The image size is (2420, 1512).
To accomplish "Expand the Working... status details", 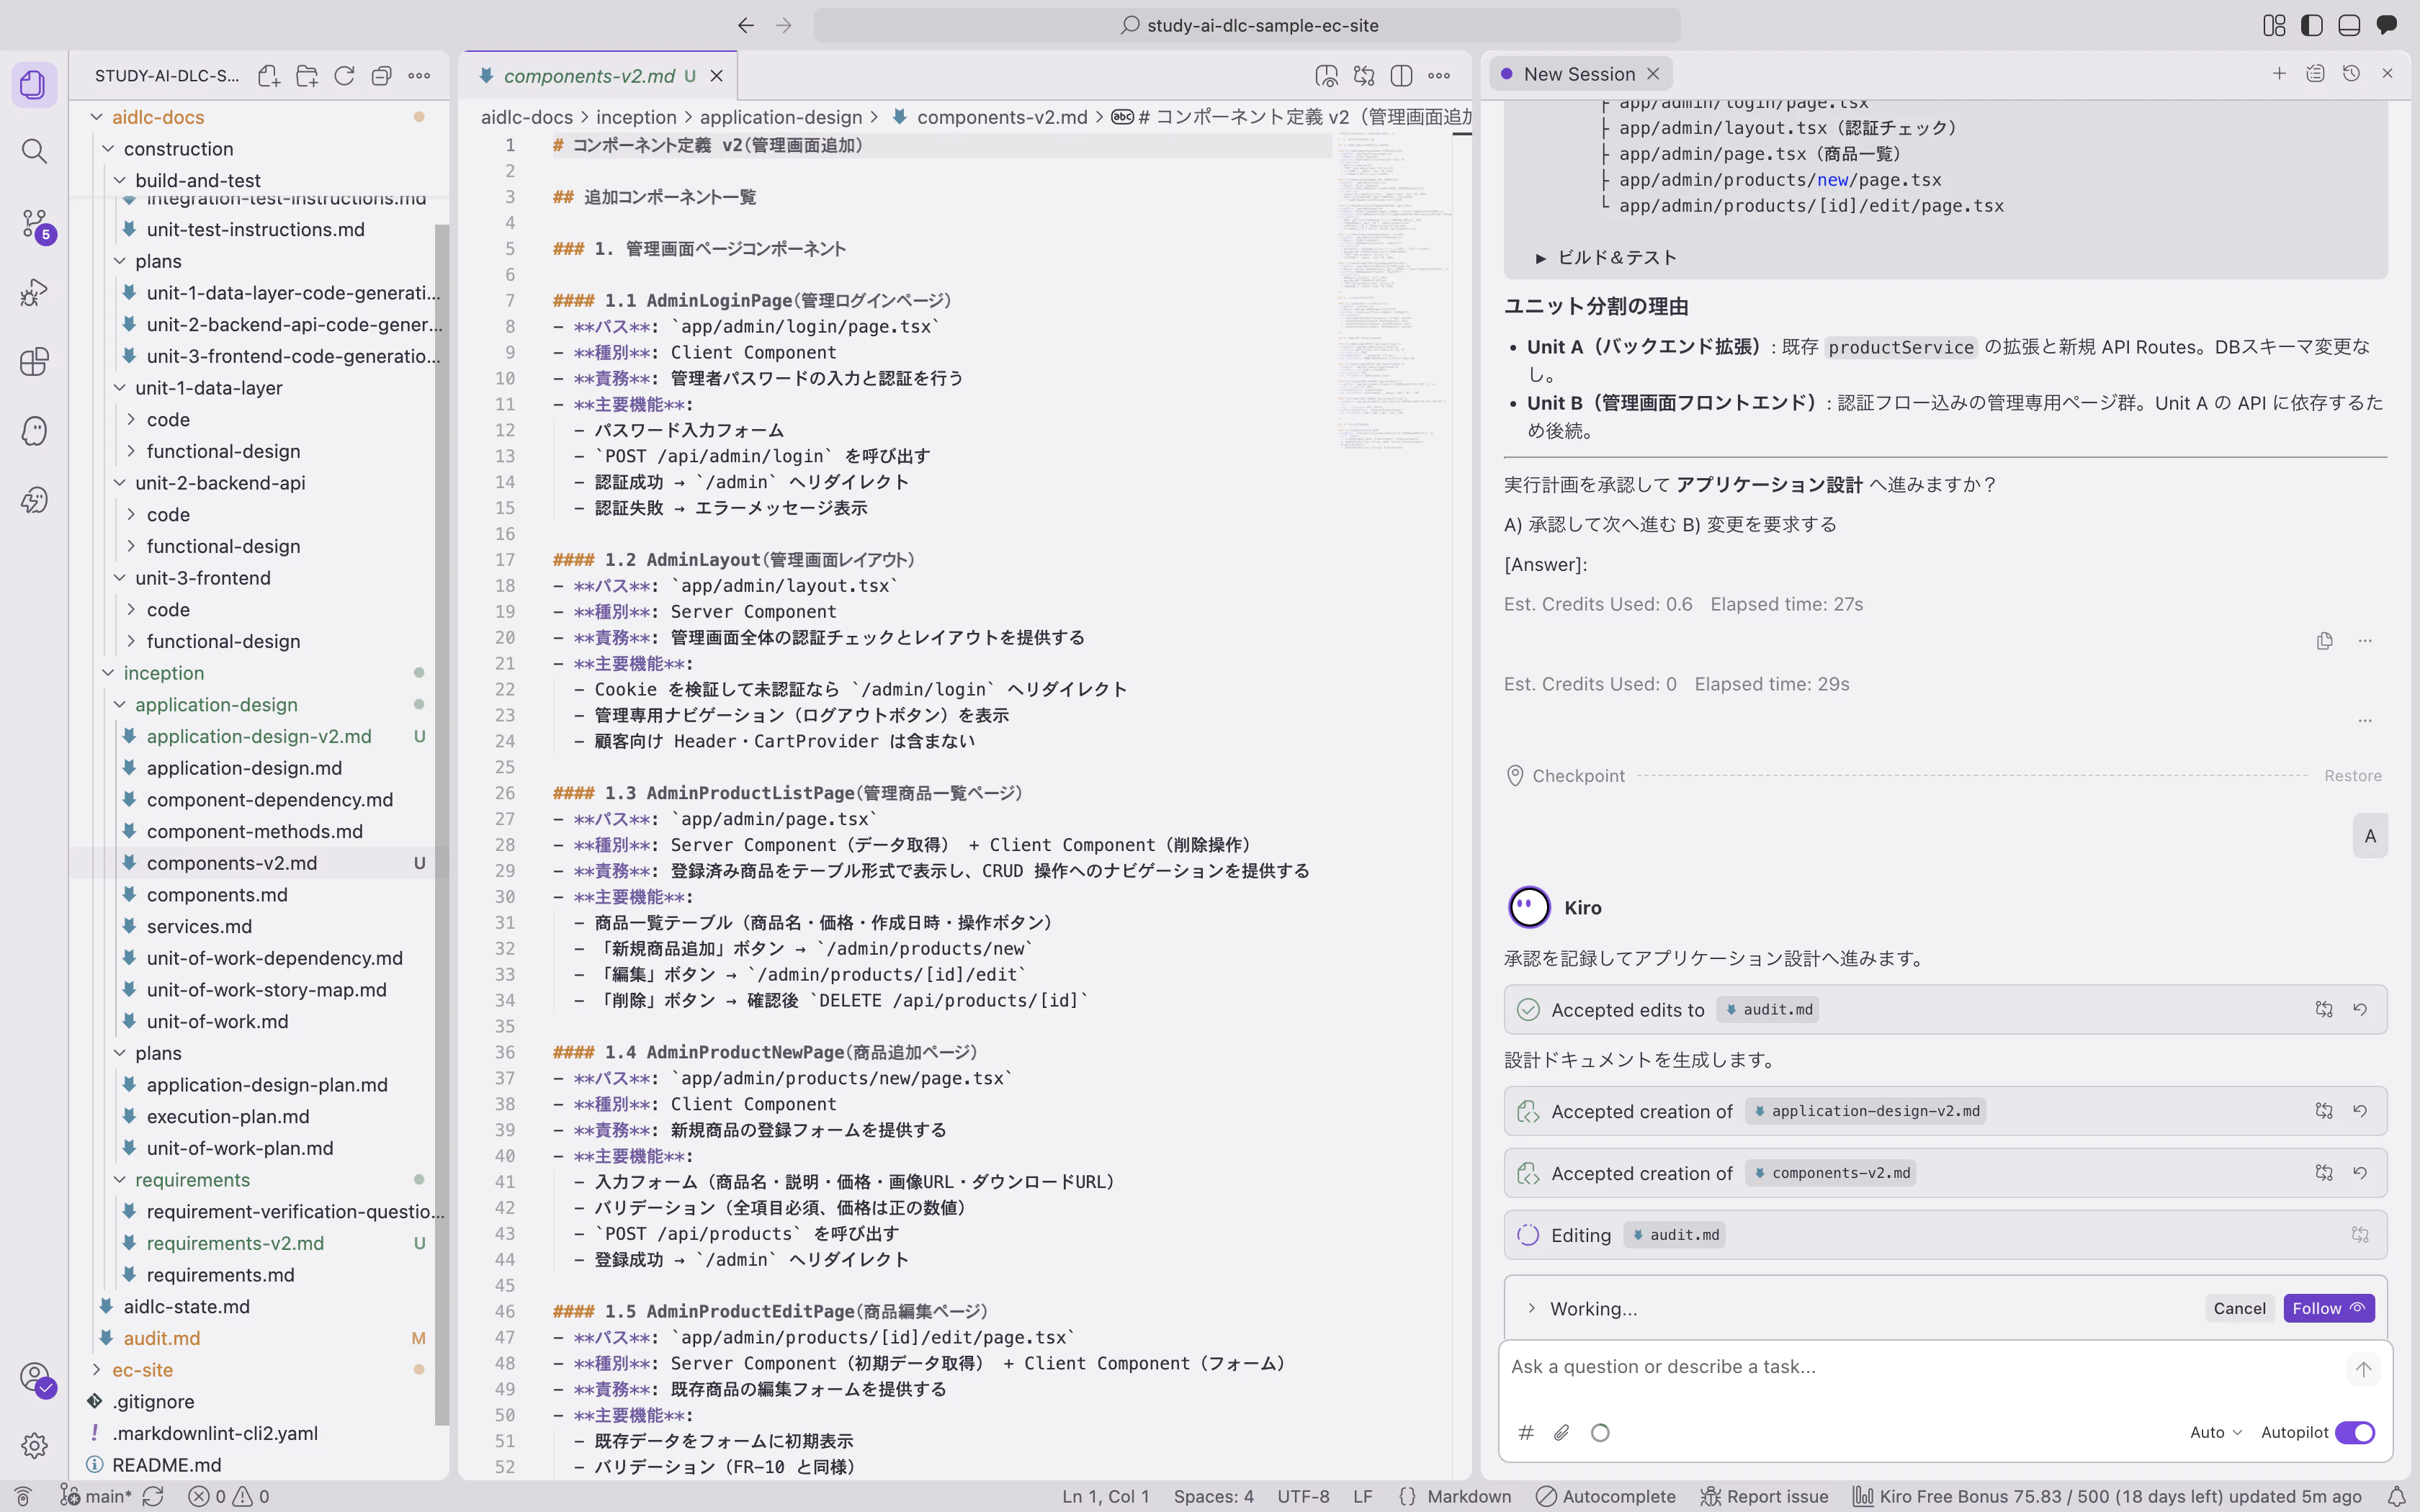I will click(1531, 1308).
